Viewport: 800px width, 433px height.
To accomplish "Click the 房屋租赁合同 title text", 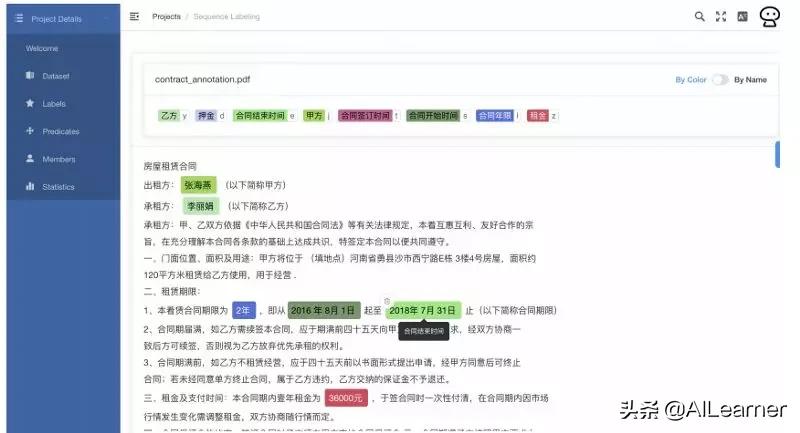I will tap(170, 166).
